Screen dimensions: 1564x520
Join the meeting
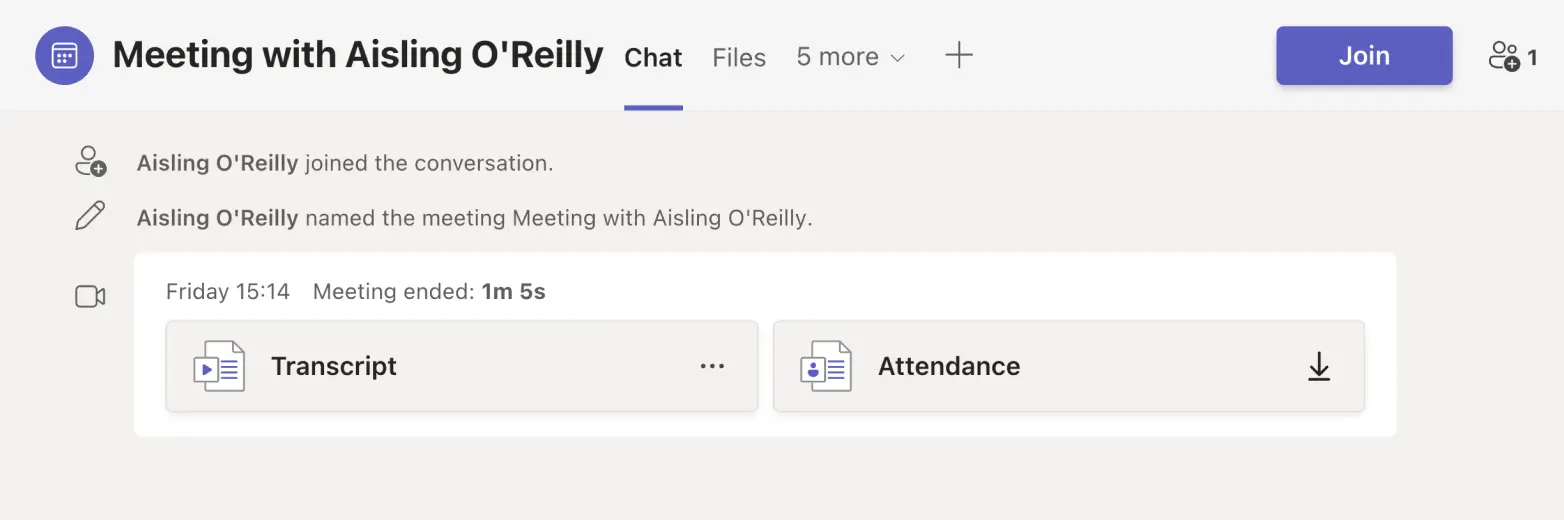pyautogui.click(x=1364, y=56)
